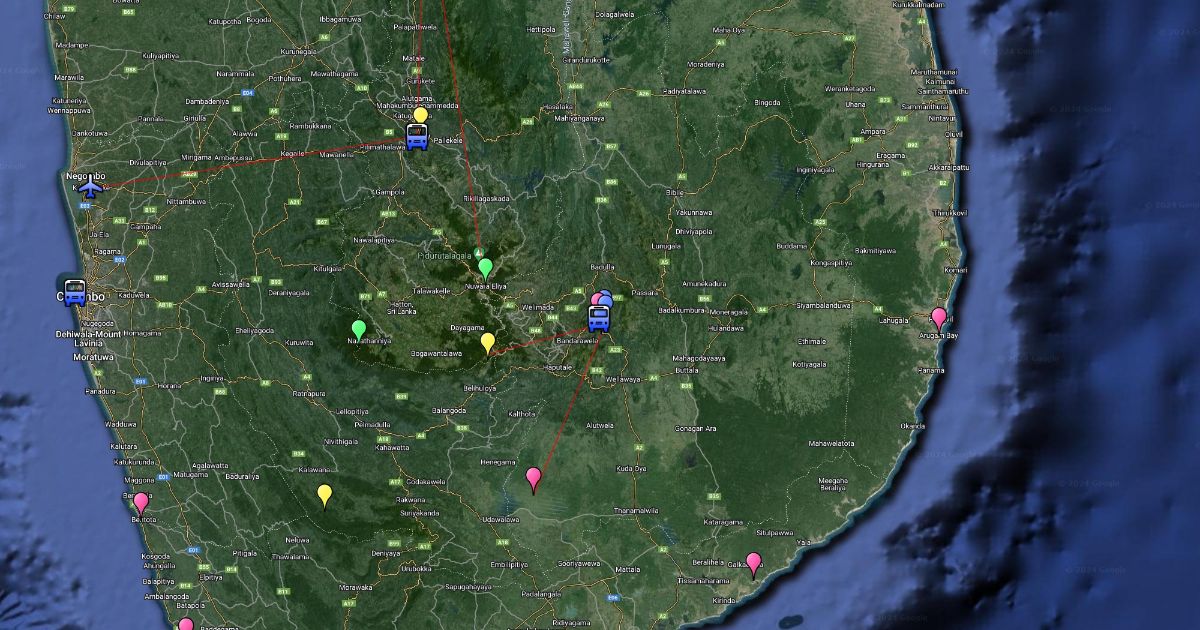This screenshot has width=1200, height=630.
Task: Click the pink and blue pins above Bandarawela bus
Action: click(x=602, y=297)
